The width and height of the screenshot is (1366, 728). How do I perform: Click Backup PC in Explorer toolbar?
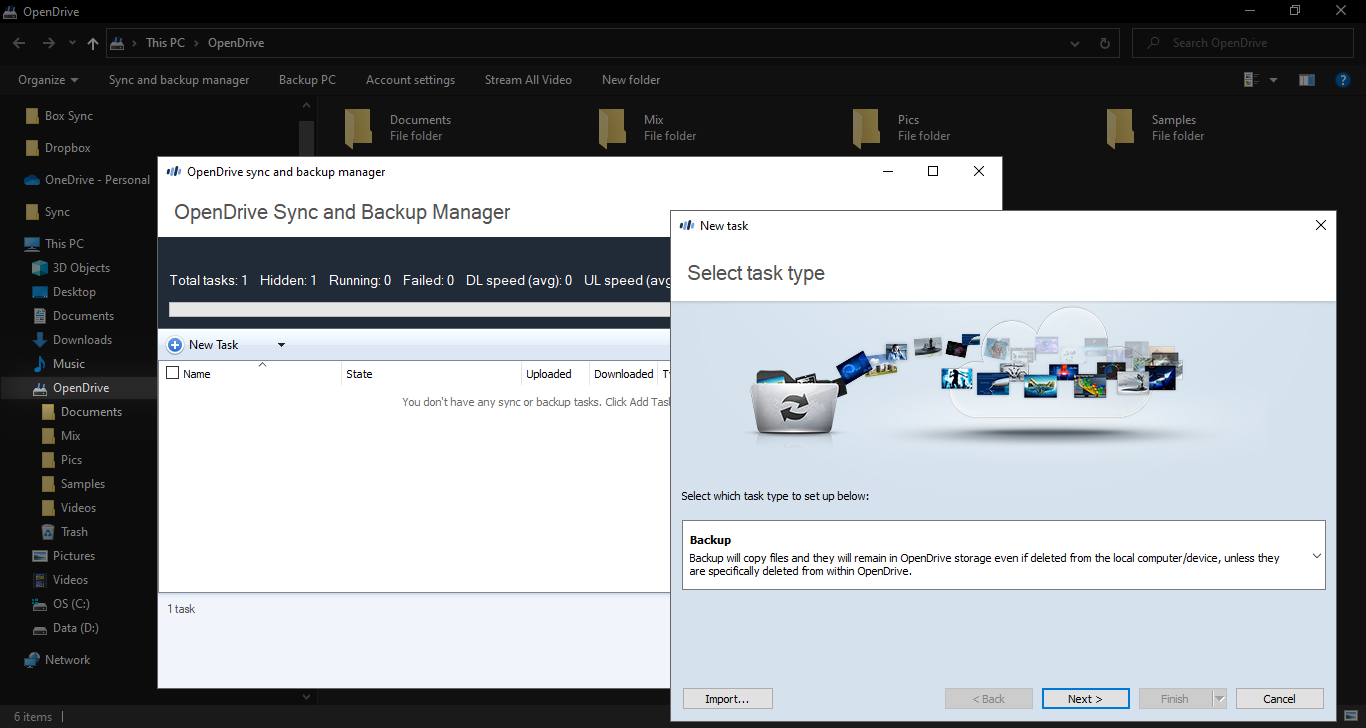[307, 80]
